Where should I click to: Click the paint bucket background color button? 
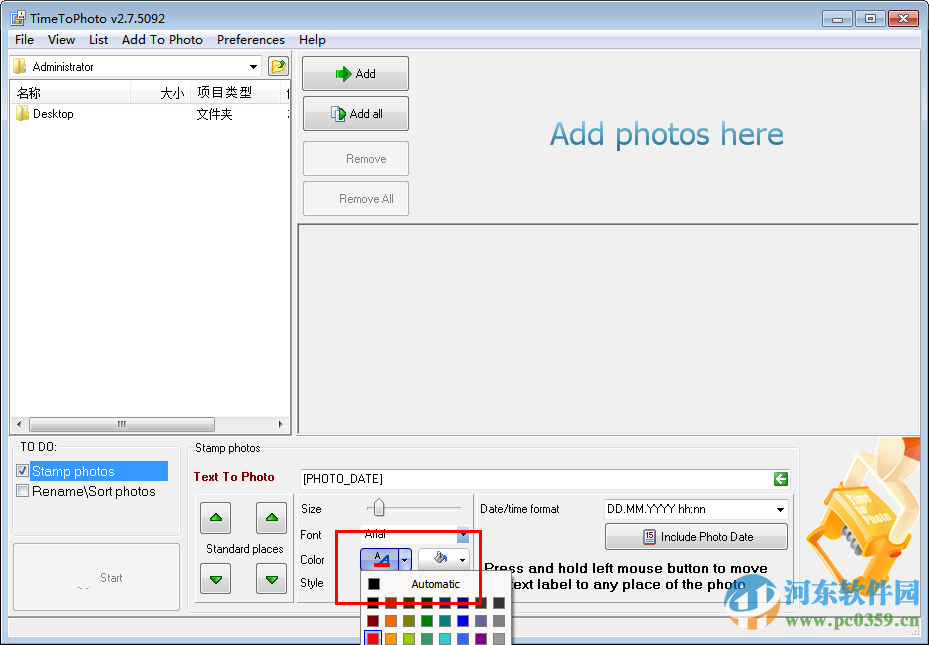click(x=438, y=559)
